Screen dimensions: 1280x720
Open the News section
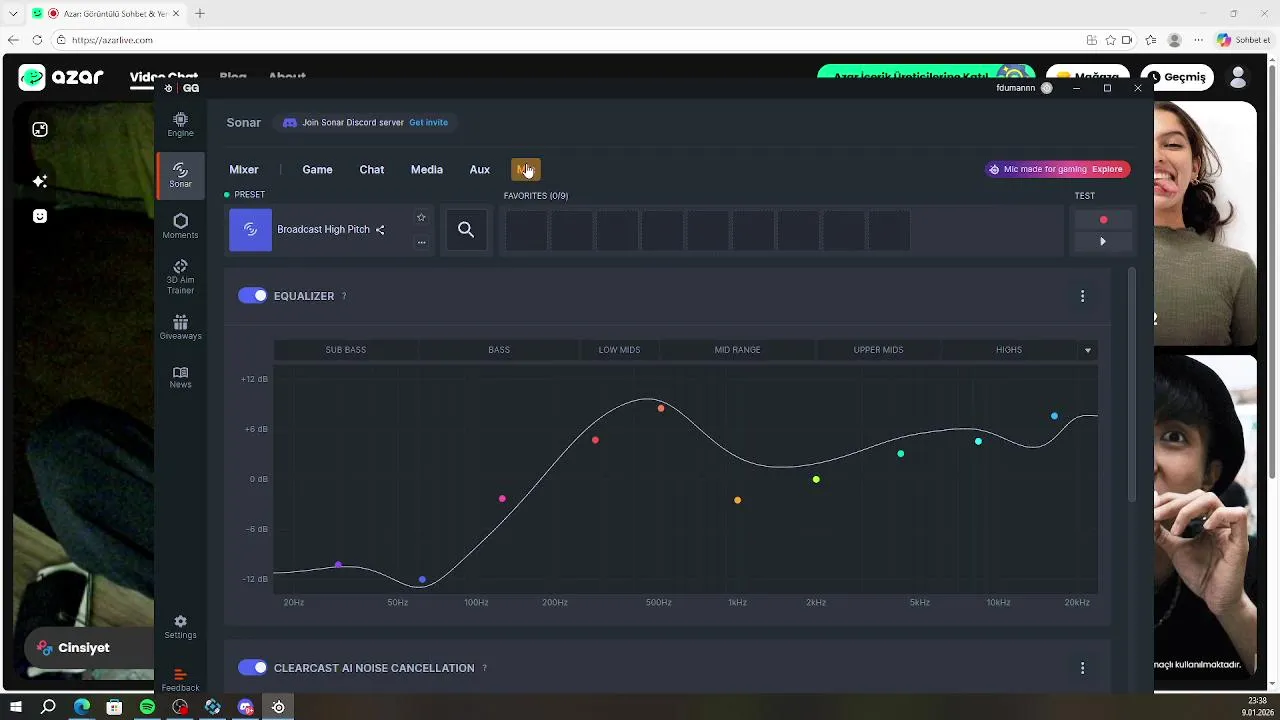pyautogui.click(x=180, y=377)
